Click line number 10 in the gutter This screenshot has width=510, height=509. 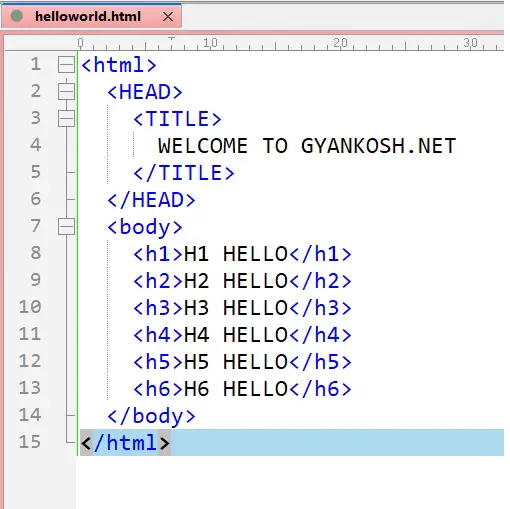(x=30, y=307)
